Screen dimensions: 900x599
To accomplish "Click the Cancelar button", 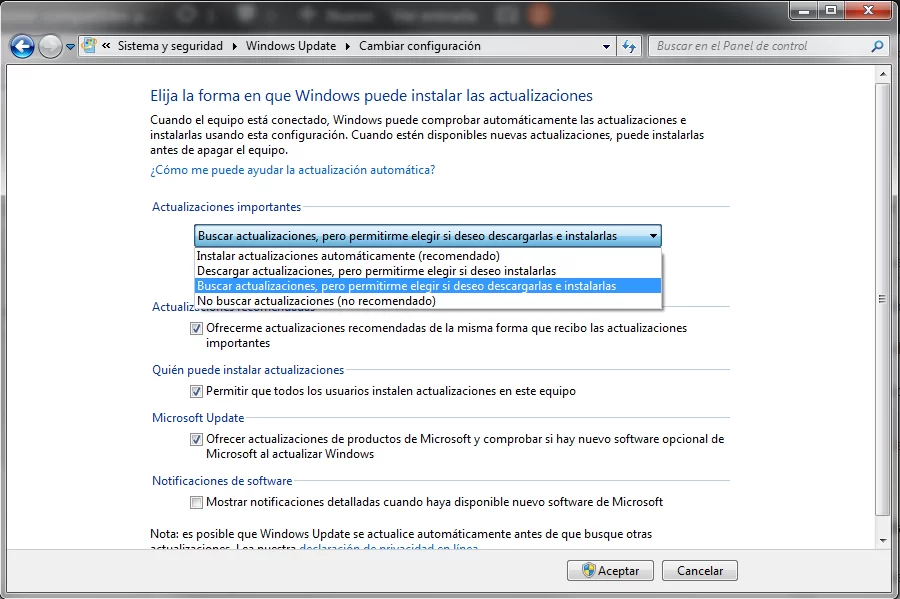I will pos(700,571).
